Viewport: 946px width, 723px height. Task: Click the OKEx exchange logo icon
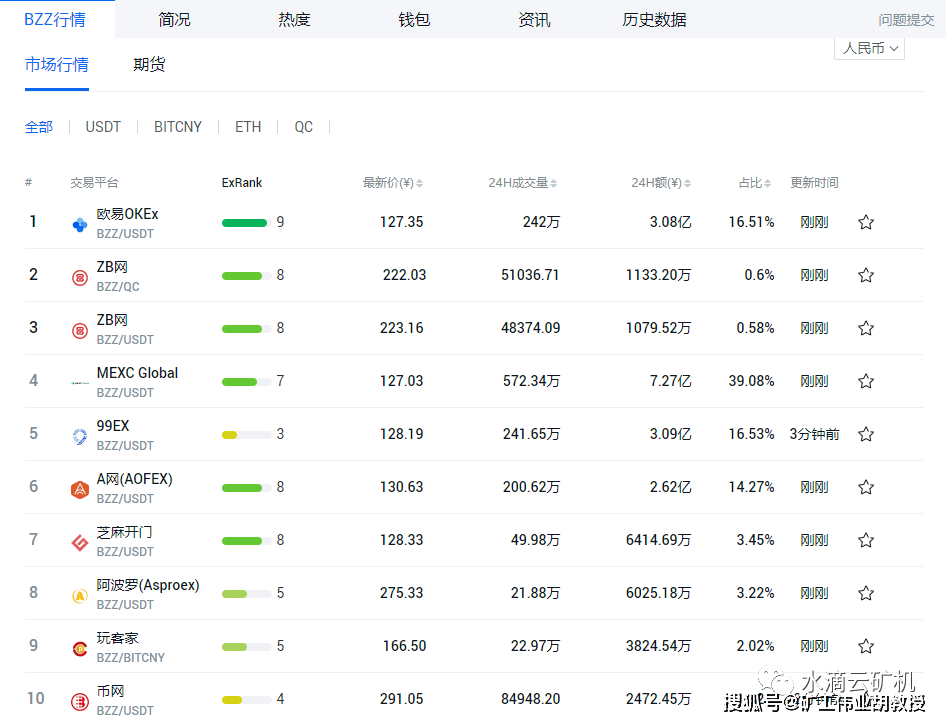pyautogui.click(x=80, y=224)
